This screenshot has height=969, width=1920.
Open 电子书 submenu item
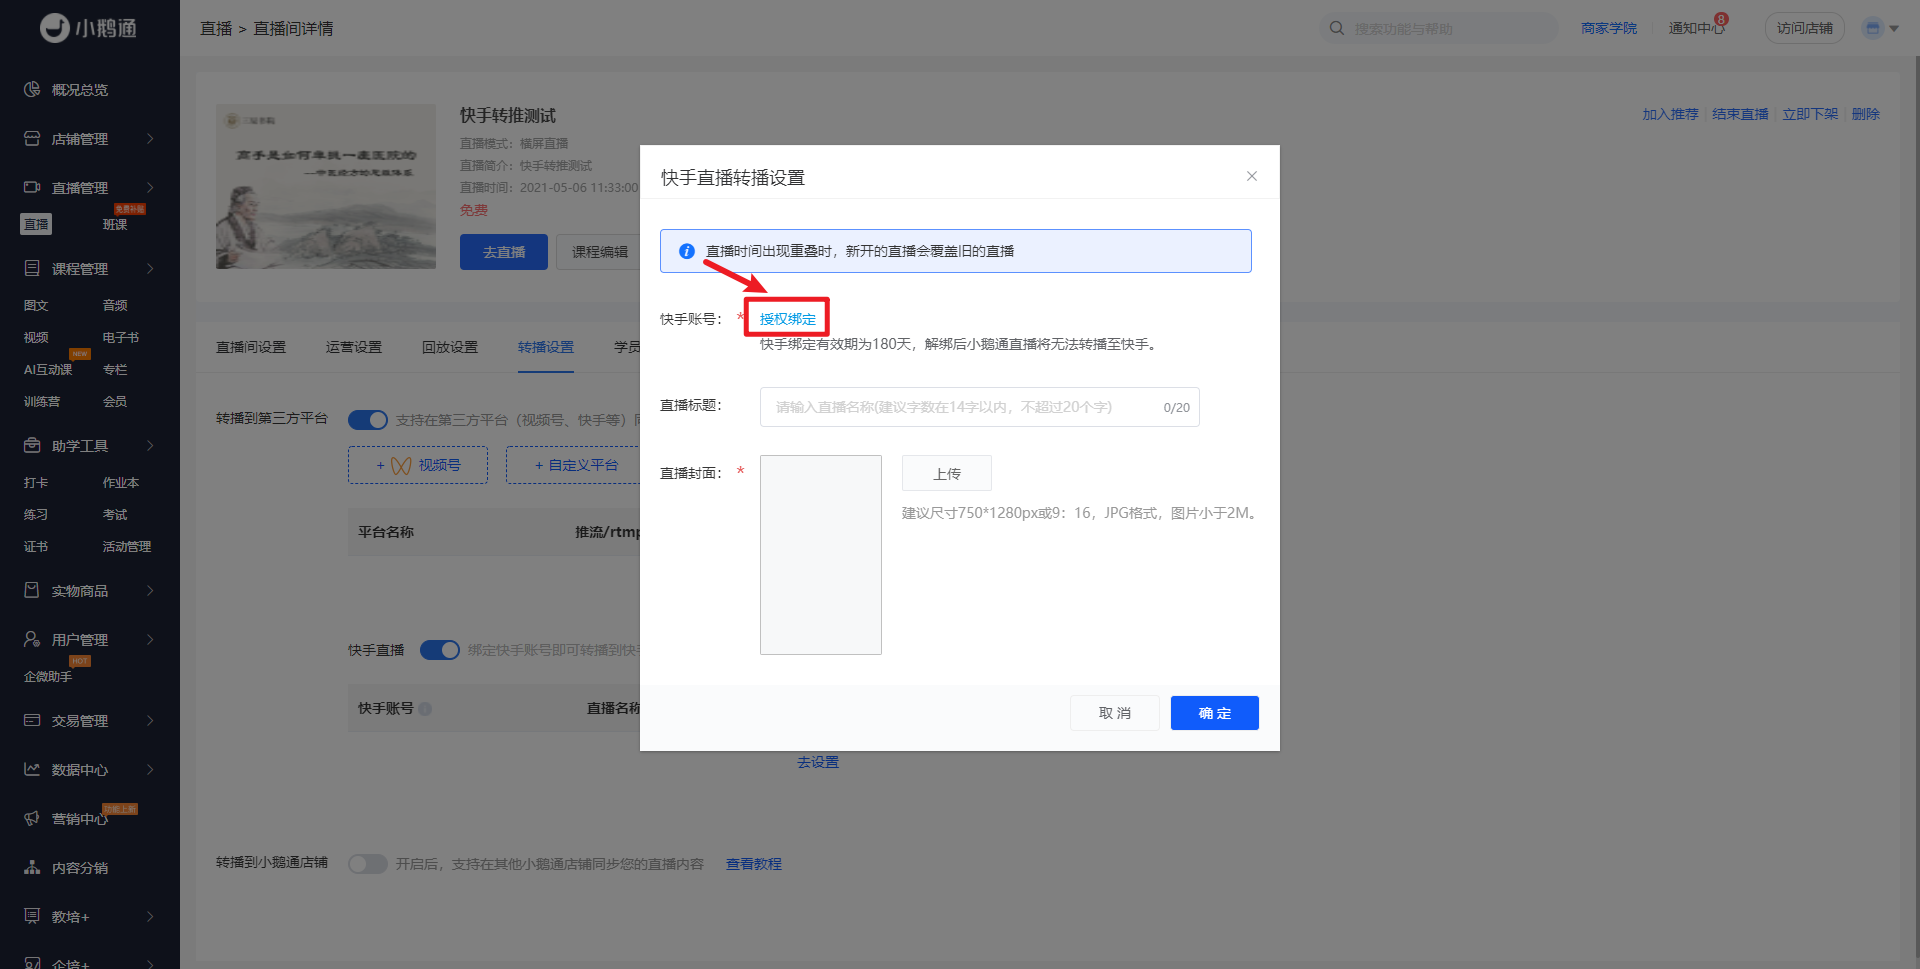121,337
